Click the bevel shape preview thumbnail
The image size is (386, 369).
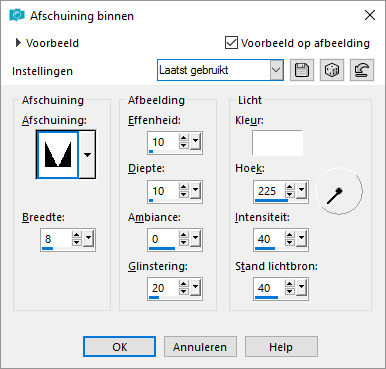coord(58,154)
